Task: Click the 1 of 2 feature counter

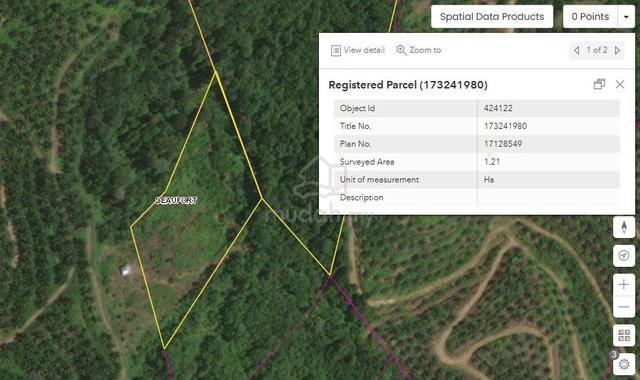Action: (x=597, y=50)
